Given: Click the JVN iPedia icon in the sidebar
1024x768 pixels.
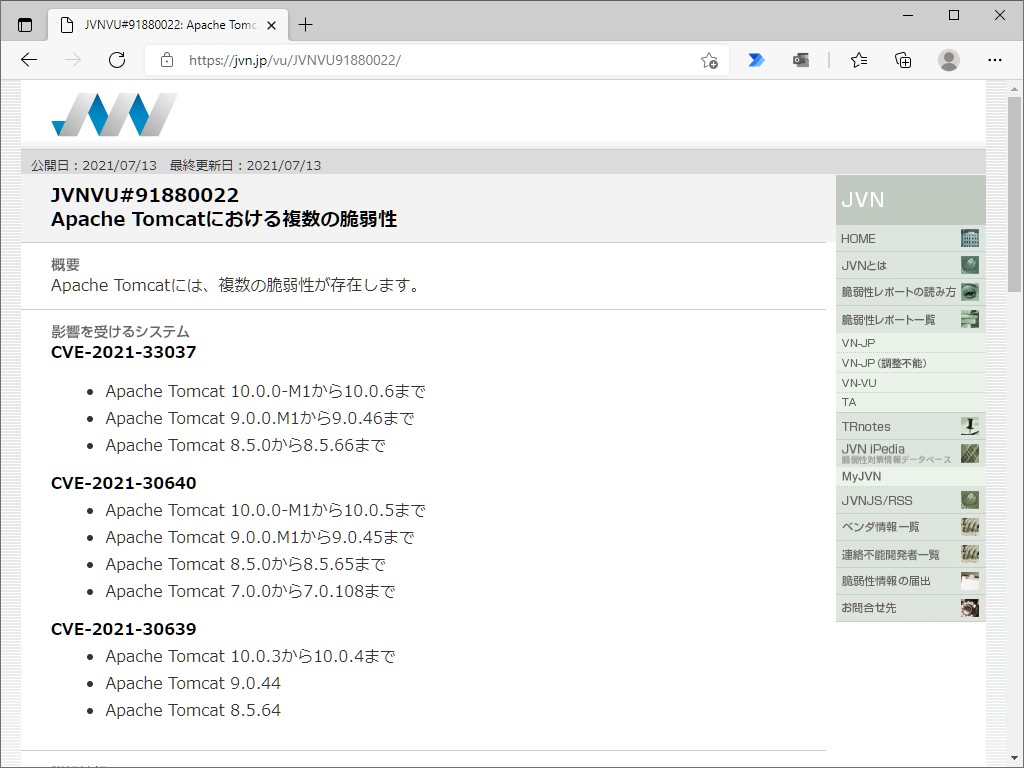Looking at the screenshot, I should pos(969,453).
